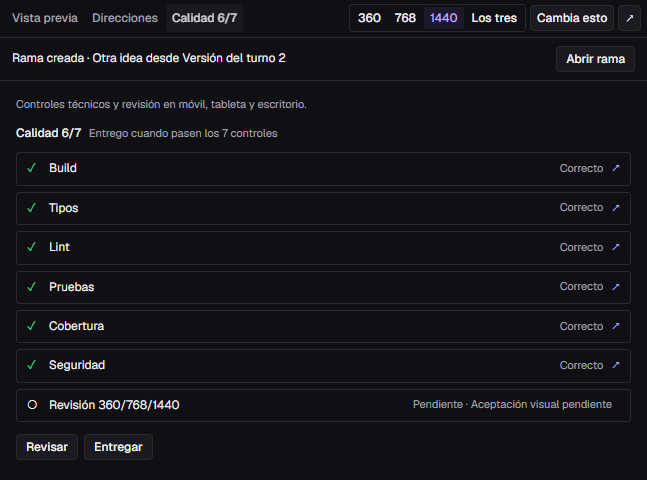647x480 pixels.
Task: Click Entrego cuando pasen los 7 controles
Action: point(183,133)
